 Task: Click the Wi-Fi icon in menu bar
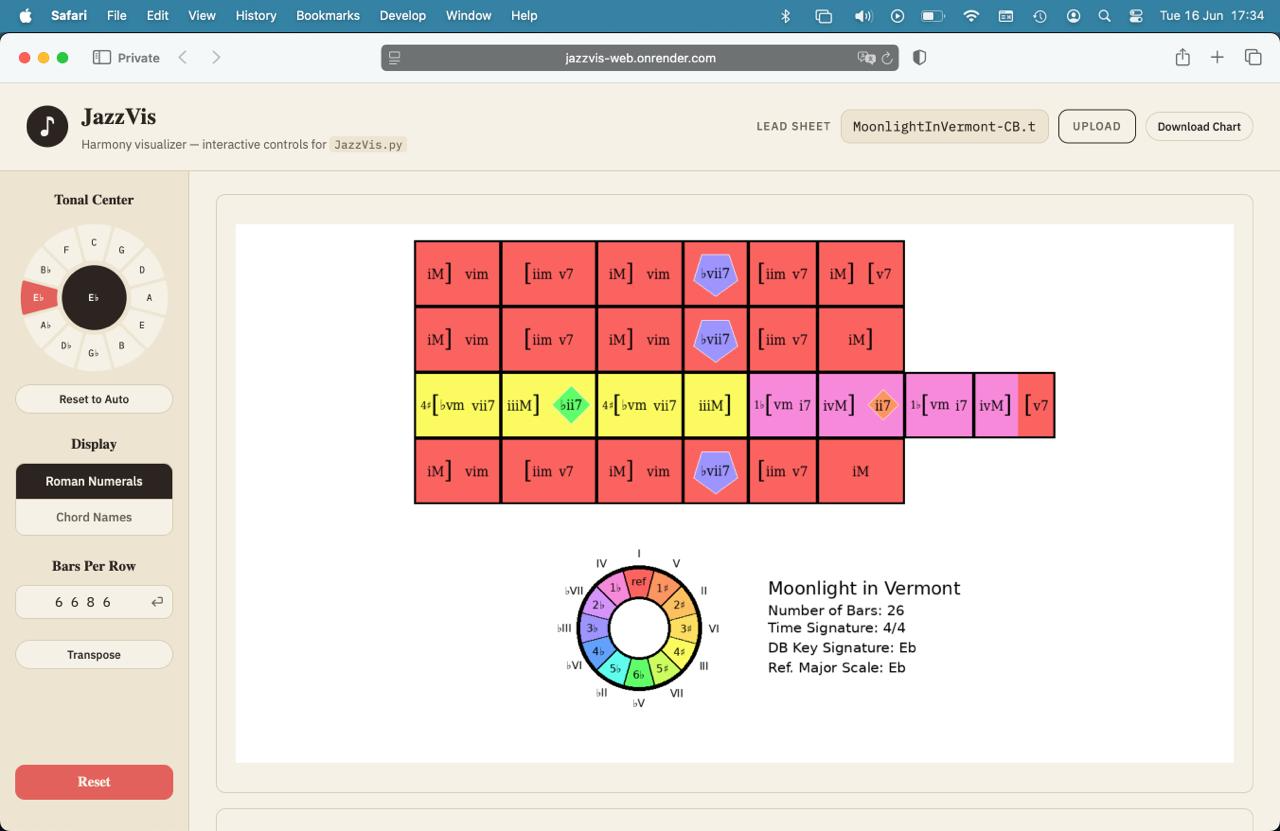click(x=971, y=16)
